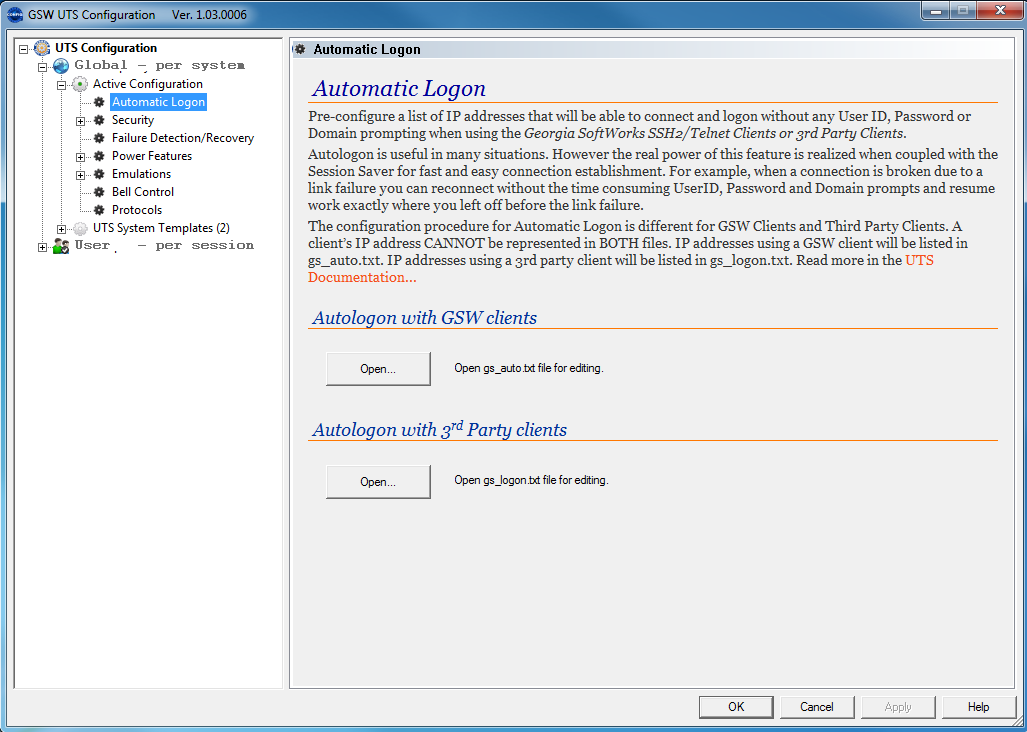Screen dimensions: 1027x732
Task: Click the GSW application icon in title bar
Action: pyautogui.click(x=14, y=14)
